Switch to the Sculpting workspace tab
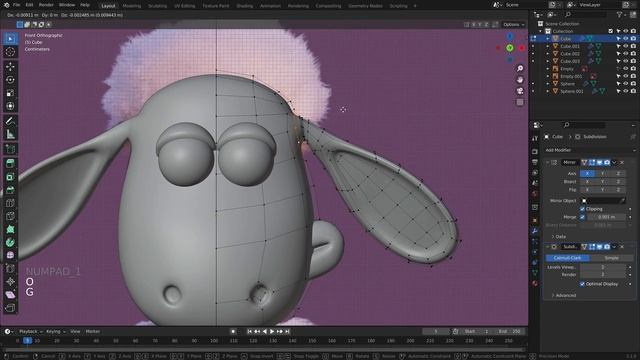 point(158,6)
